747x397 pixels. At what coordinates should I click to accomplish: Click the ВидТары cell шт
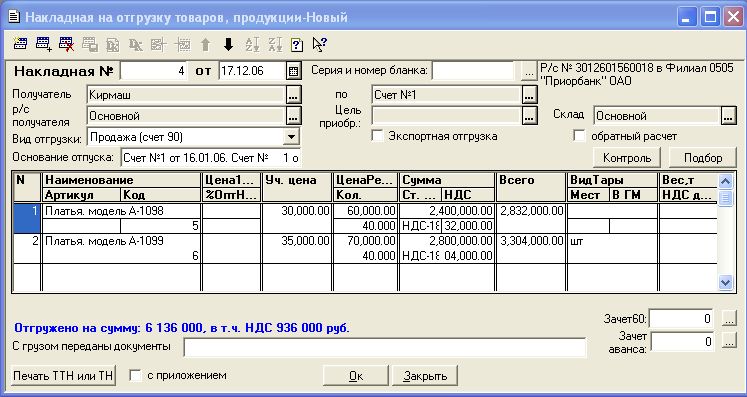613,241
